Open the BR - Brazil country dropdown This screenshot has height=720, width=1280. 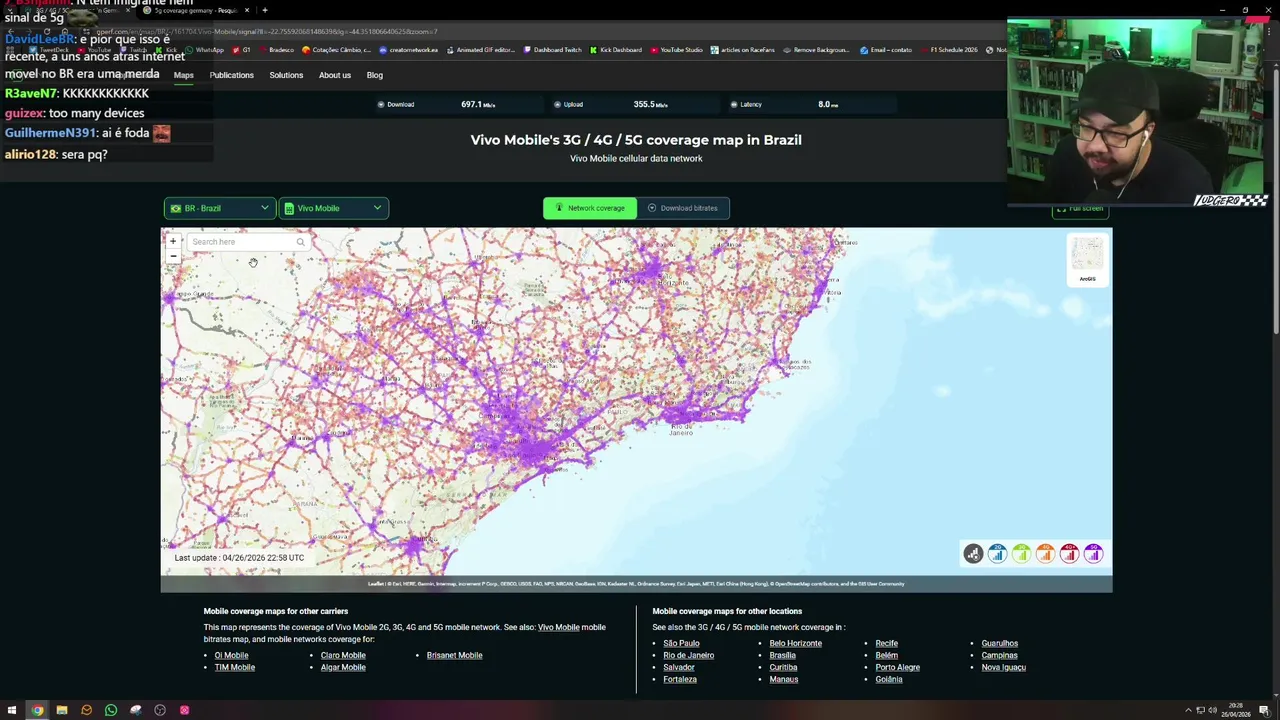220,208
